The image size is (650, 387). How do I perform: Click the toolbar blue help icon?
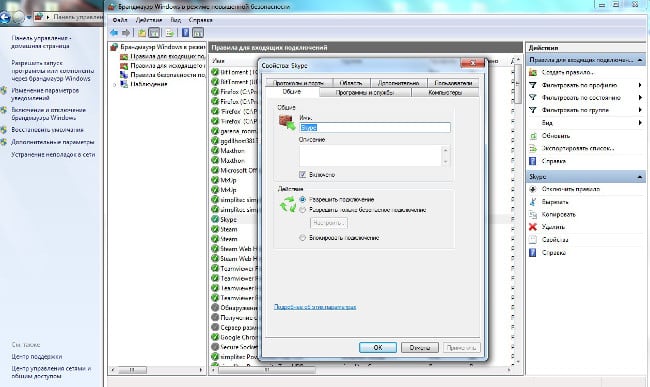coord(185,33)
